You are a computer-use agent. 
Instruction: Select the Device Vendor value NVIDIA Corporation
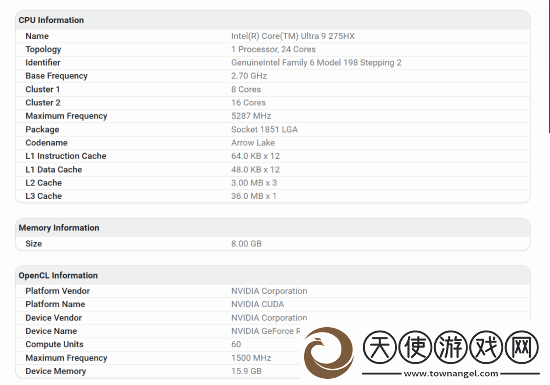coord(269,318)
